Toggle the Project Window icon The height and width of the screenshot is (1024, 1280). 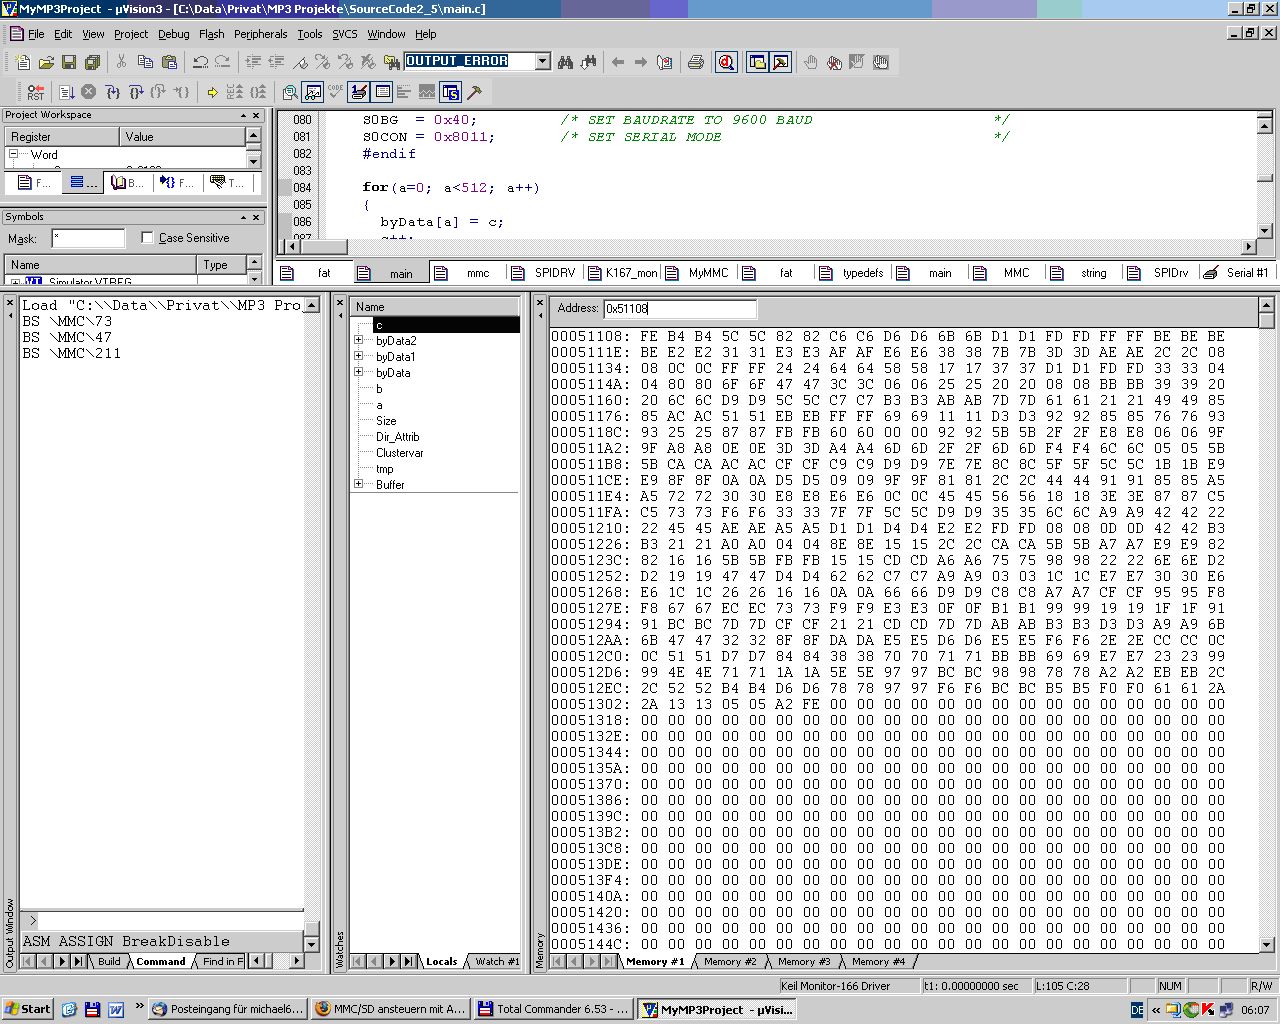(x=757, y=62)
